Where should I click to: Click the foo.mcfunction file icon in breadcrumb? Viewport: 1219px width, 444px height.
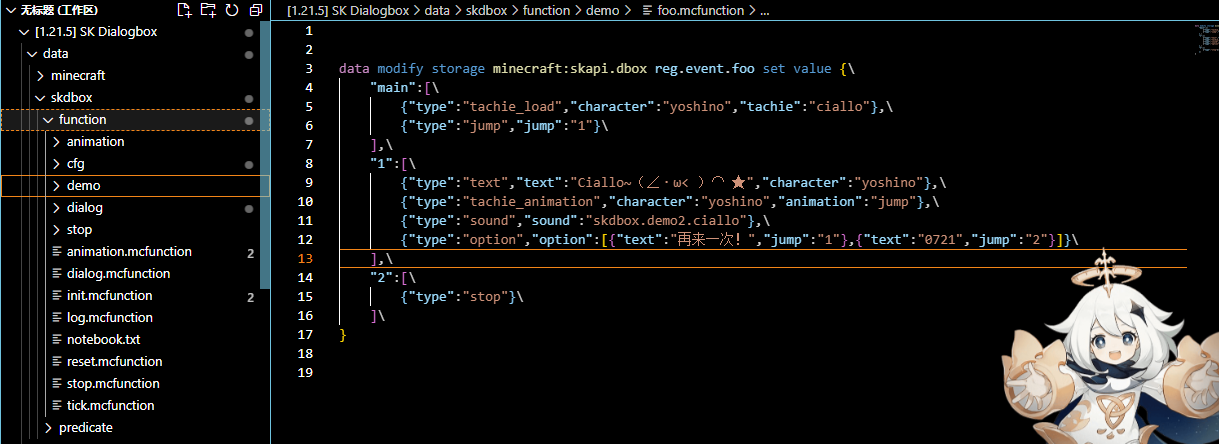(647, 11)
